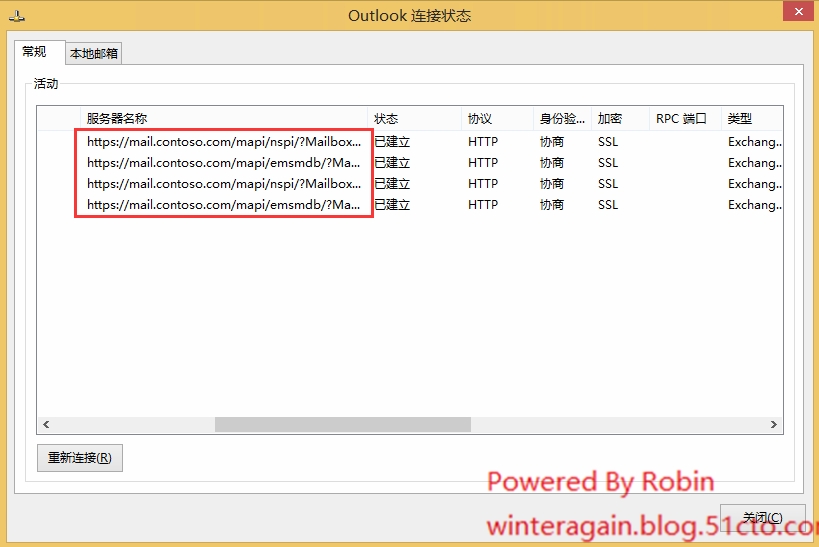Click 协商 authentication in fourth row
Image resolution: width=819 pixels, height=547 pixels.
pyautogui.click(x=552, y=204)
